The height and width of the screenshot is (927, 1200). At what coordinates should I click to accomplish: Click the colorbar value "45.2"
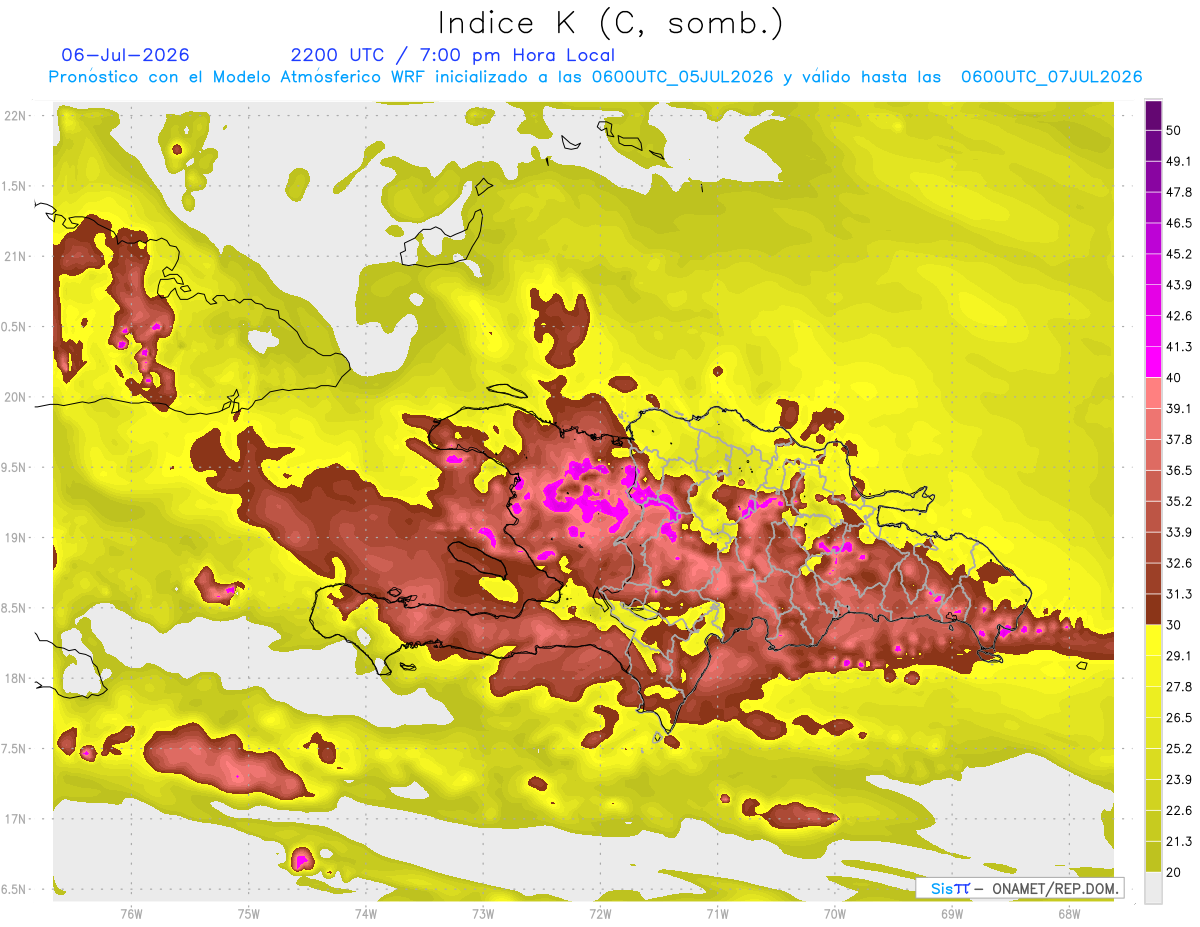pos(1180,254)
